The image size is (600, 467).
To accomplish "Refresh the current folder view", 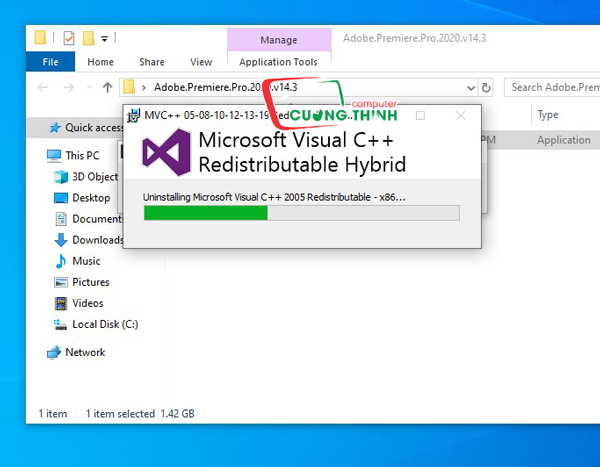I will tap(486, 88).
